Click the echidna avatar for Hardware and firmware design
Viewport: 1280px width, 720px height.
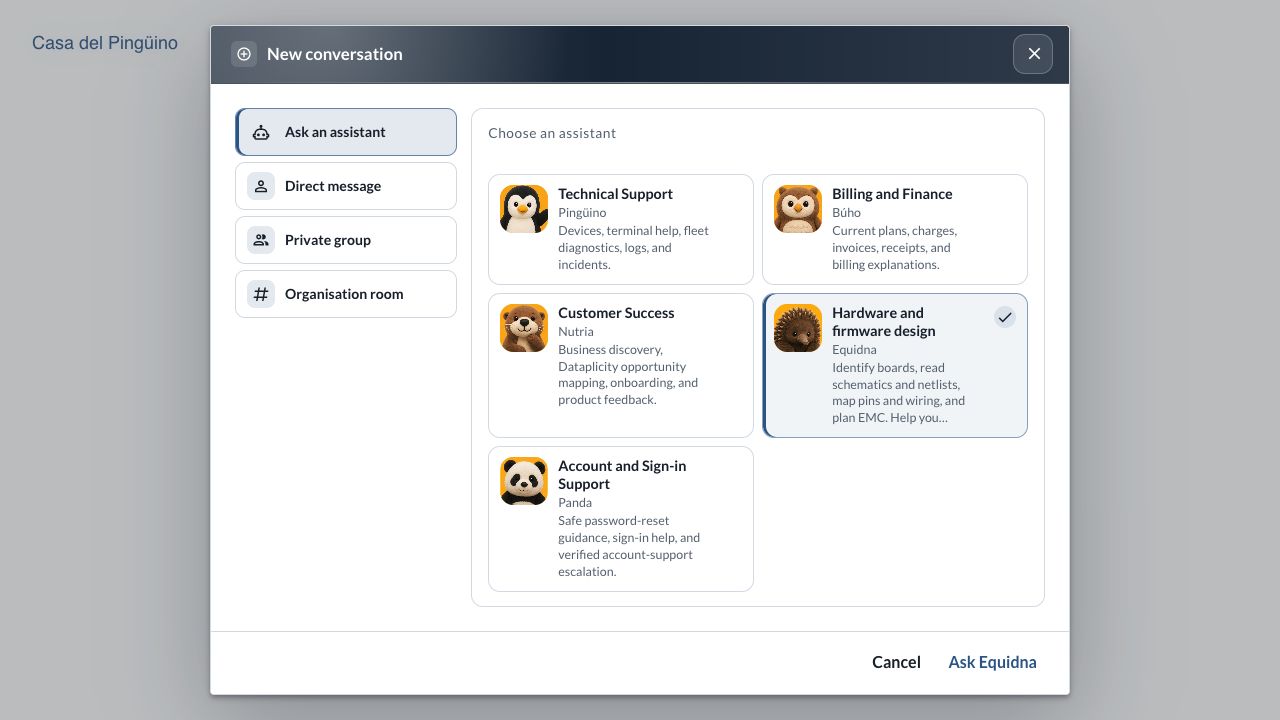click(x=798, y=328)
